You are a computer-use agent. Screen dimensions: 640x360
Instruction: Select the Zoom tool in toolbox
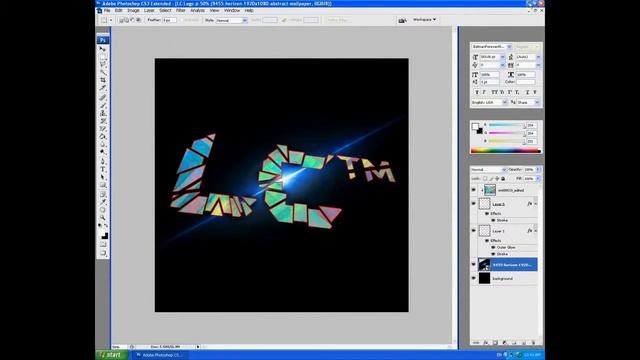click(x=103, y=218)
